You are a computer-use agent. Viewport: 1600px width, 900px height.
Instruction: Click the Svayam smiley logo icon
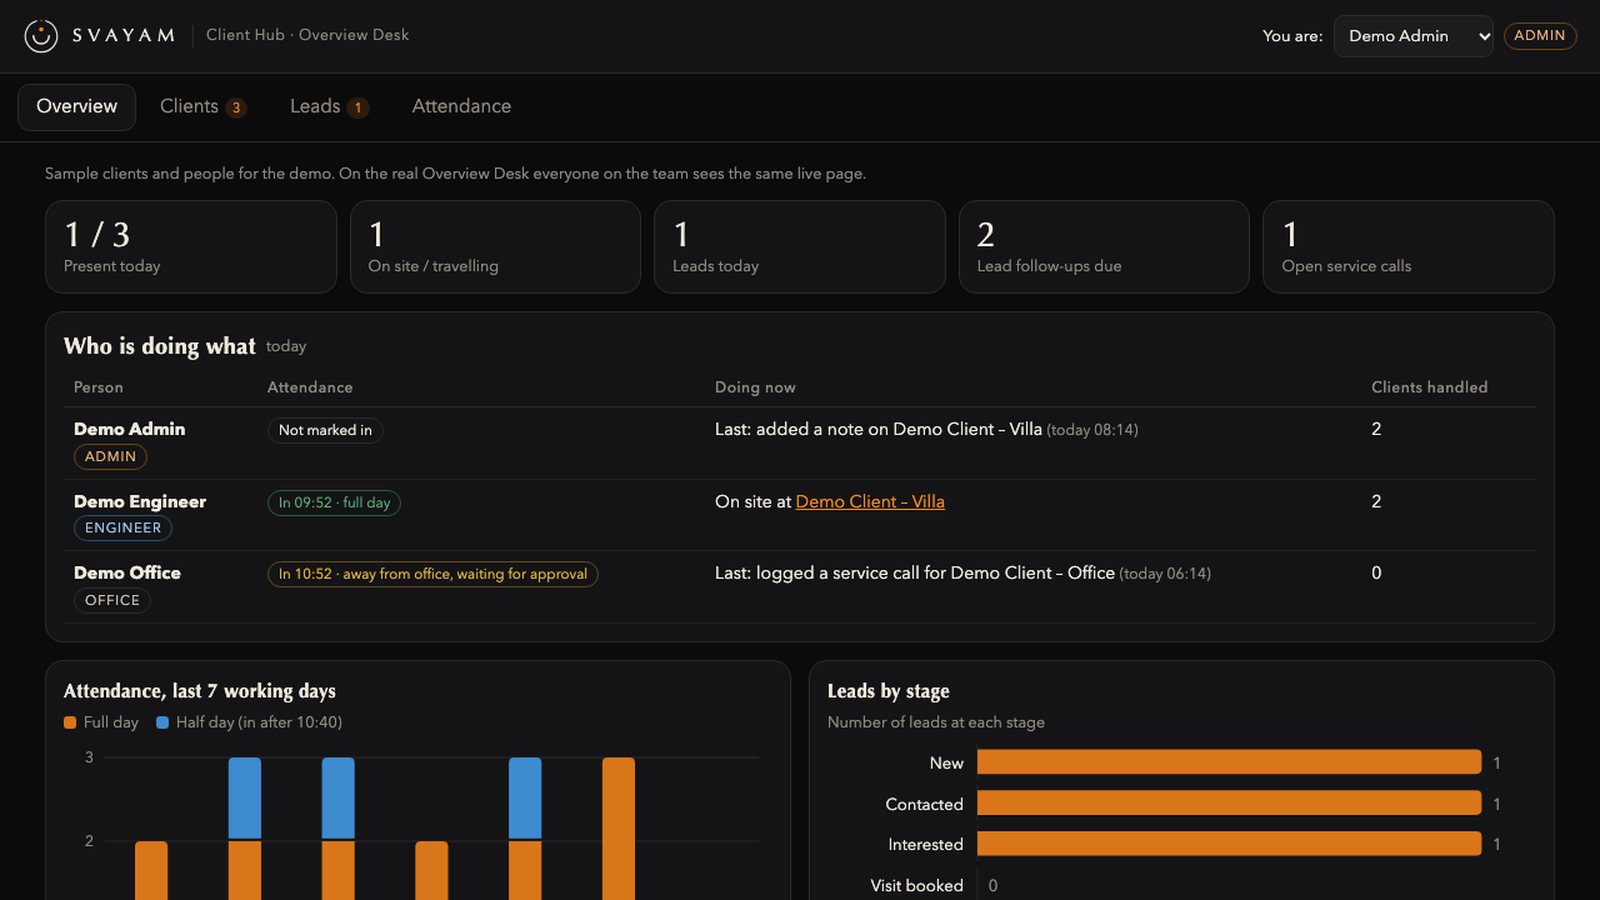point(41,35)
